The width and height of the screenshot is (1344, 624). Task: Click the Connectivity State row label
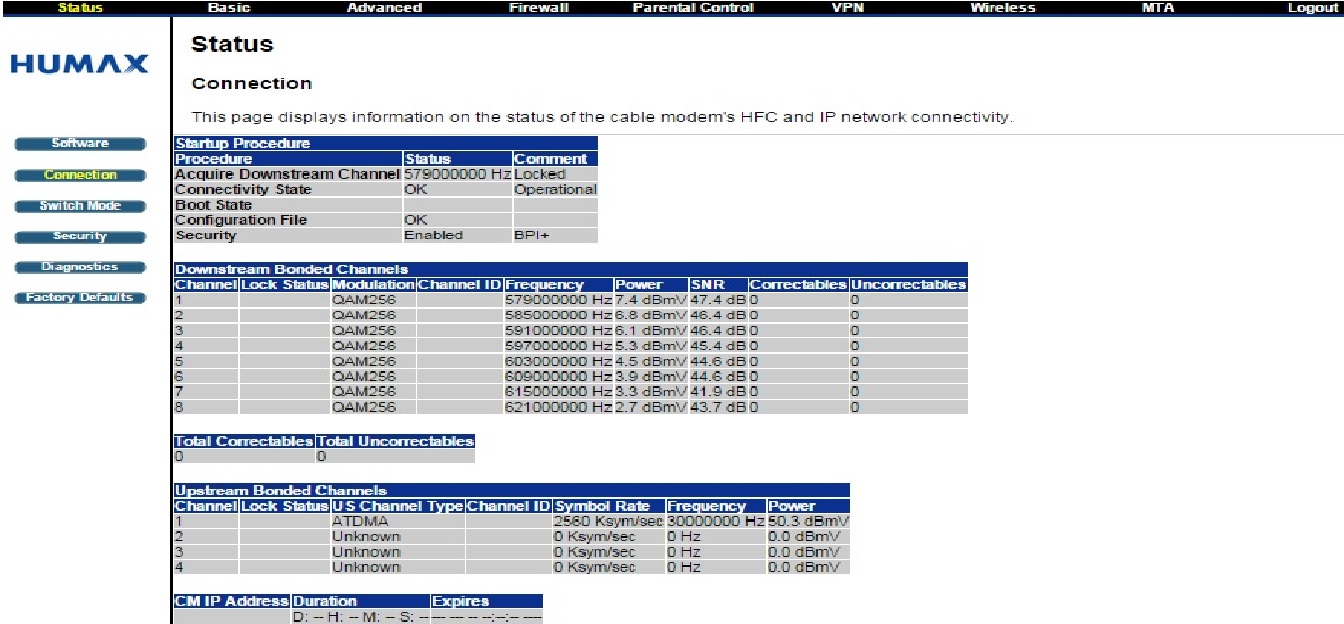click(x=288, y=189)
